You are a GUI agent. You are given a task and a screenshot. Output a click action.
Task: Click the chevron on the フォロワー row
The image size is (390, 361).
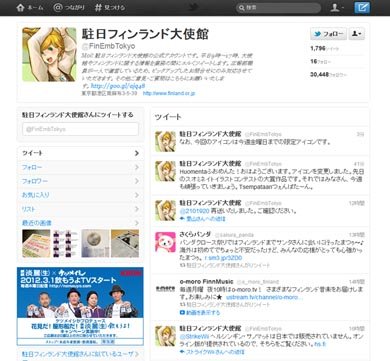click(x=137, y=181)
